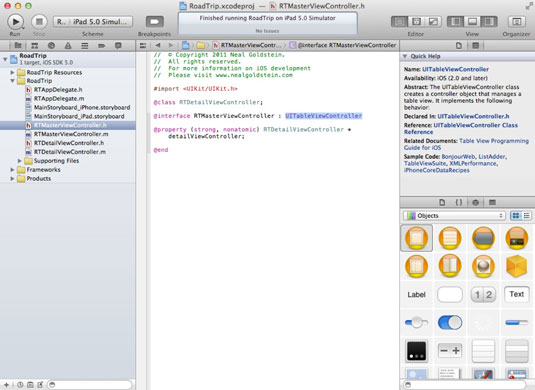Viewport: 535px width, 390px height.
Task: Switch to Assistant editor mode
Action: pyautogui.click(x=416, y=22)
